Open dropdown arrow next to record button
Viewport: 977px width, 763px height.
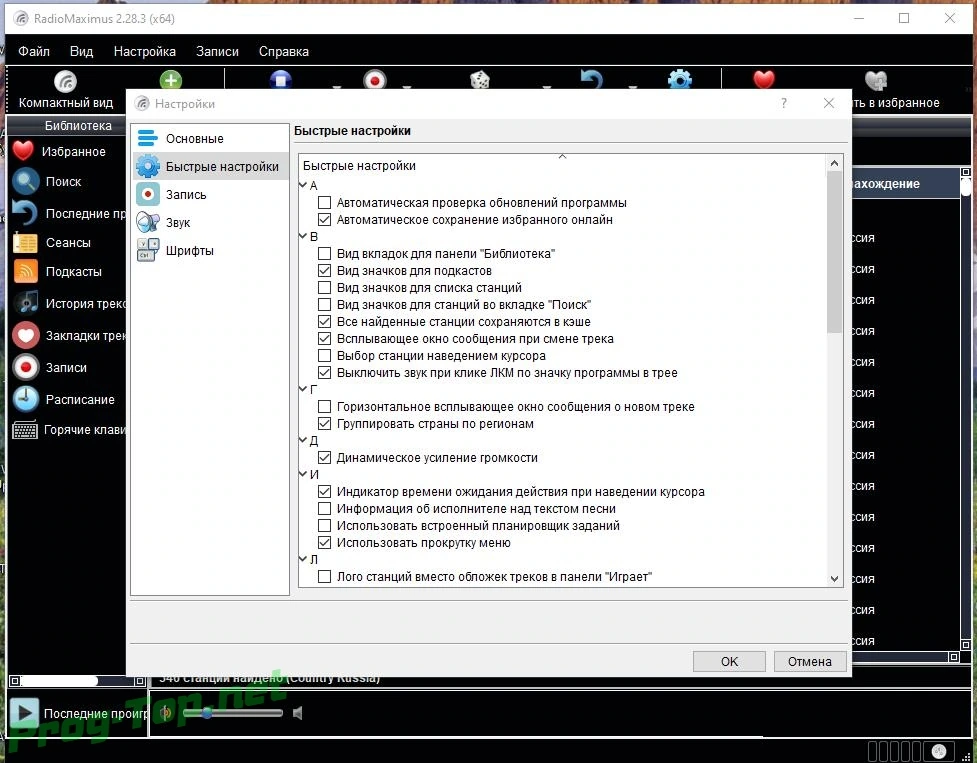pos(407,86)
